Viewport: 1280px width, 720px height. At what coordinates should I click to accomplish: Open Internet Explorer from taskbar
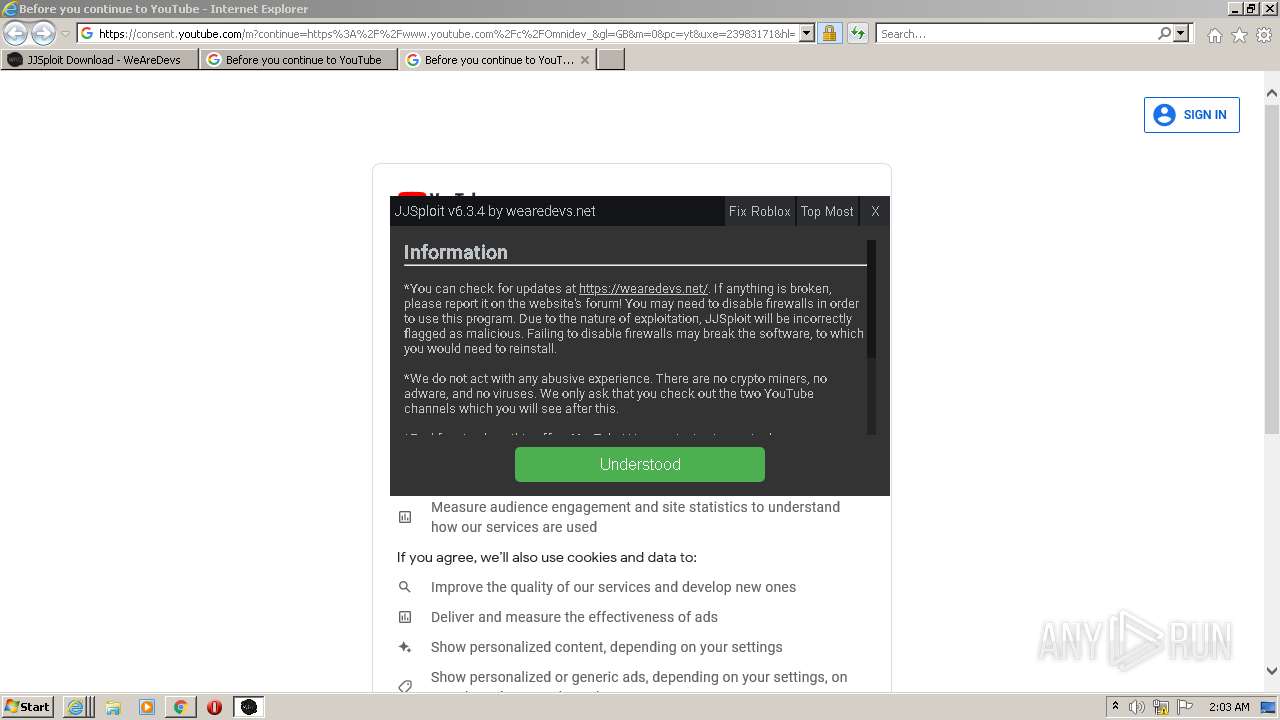76,707
